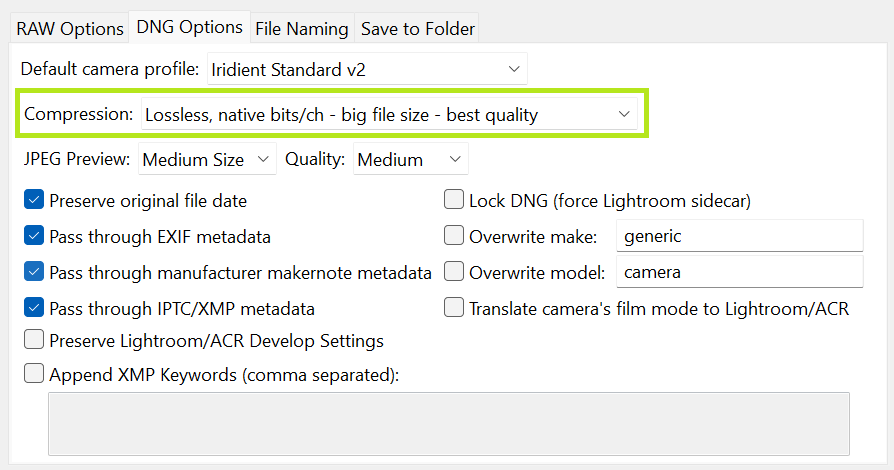Disable Pass through EXIF metadata
This screenshot has width=894, height=470.
tap(34, 237)
